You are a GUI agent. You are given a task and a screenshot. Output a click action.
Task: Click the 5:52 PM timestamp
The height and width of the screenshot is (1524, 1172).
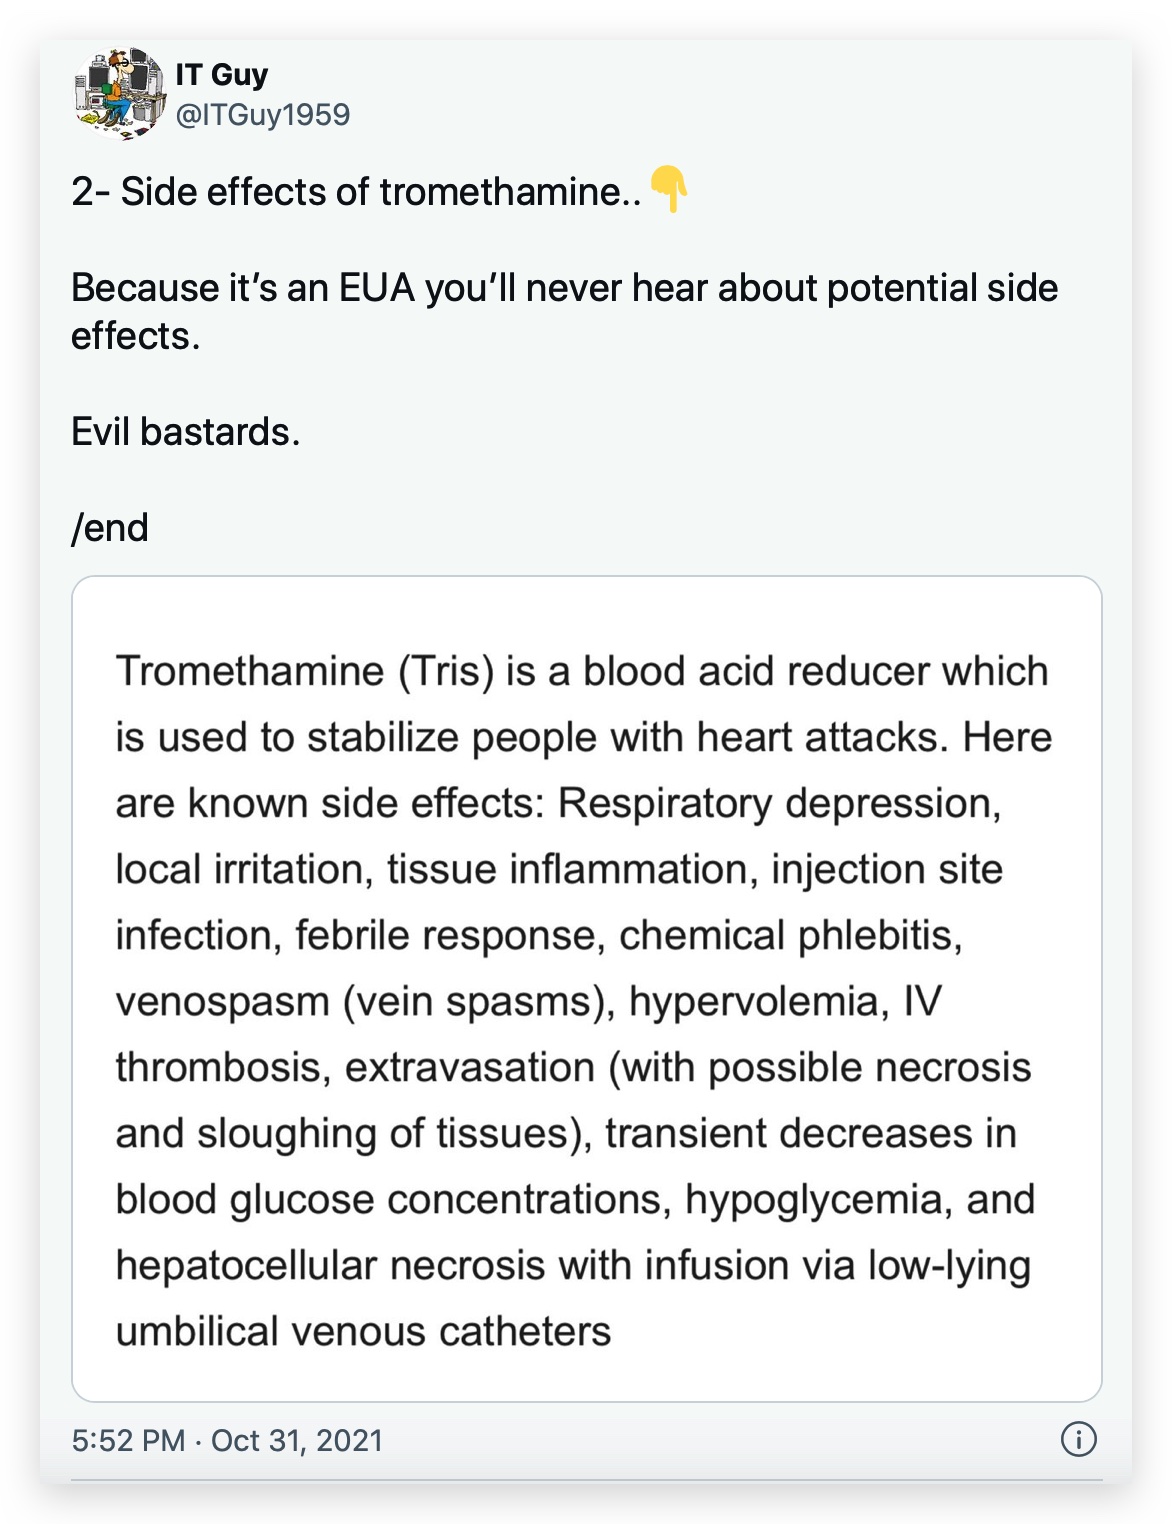(x=128, y=1440)
